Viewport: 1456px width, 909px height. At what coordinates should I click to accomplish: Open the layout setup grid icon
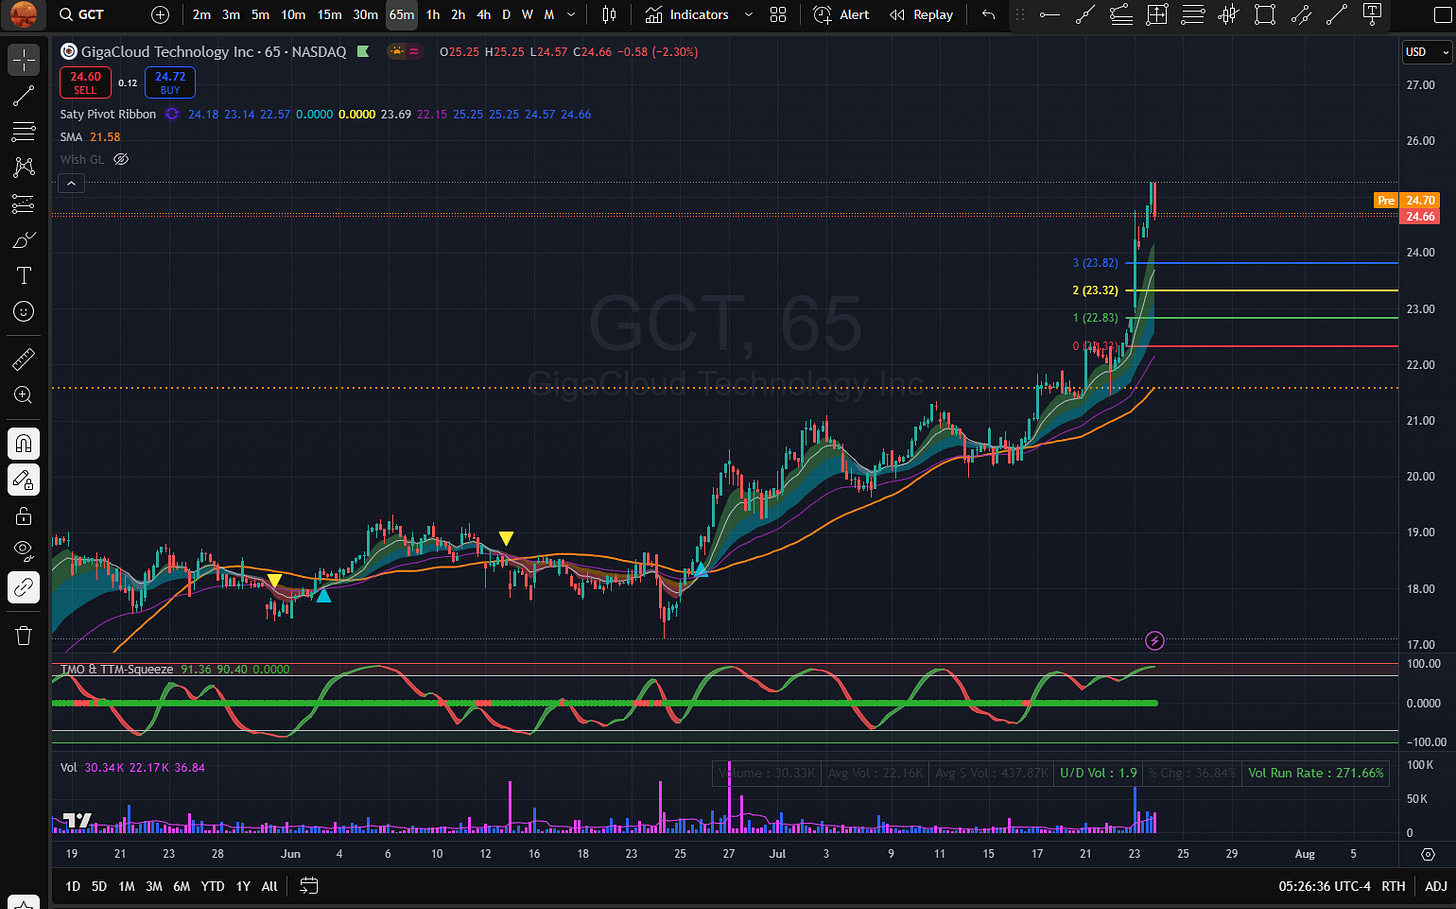point(778,15)
